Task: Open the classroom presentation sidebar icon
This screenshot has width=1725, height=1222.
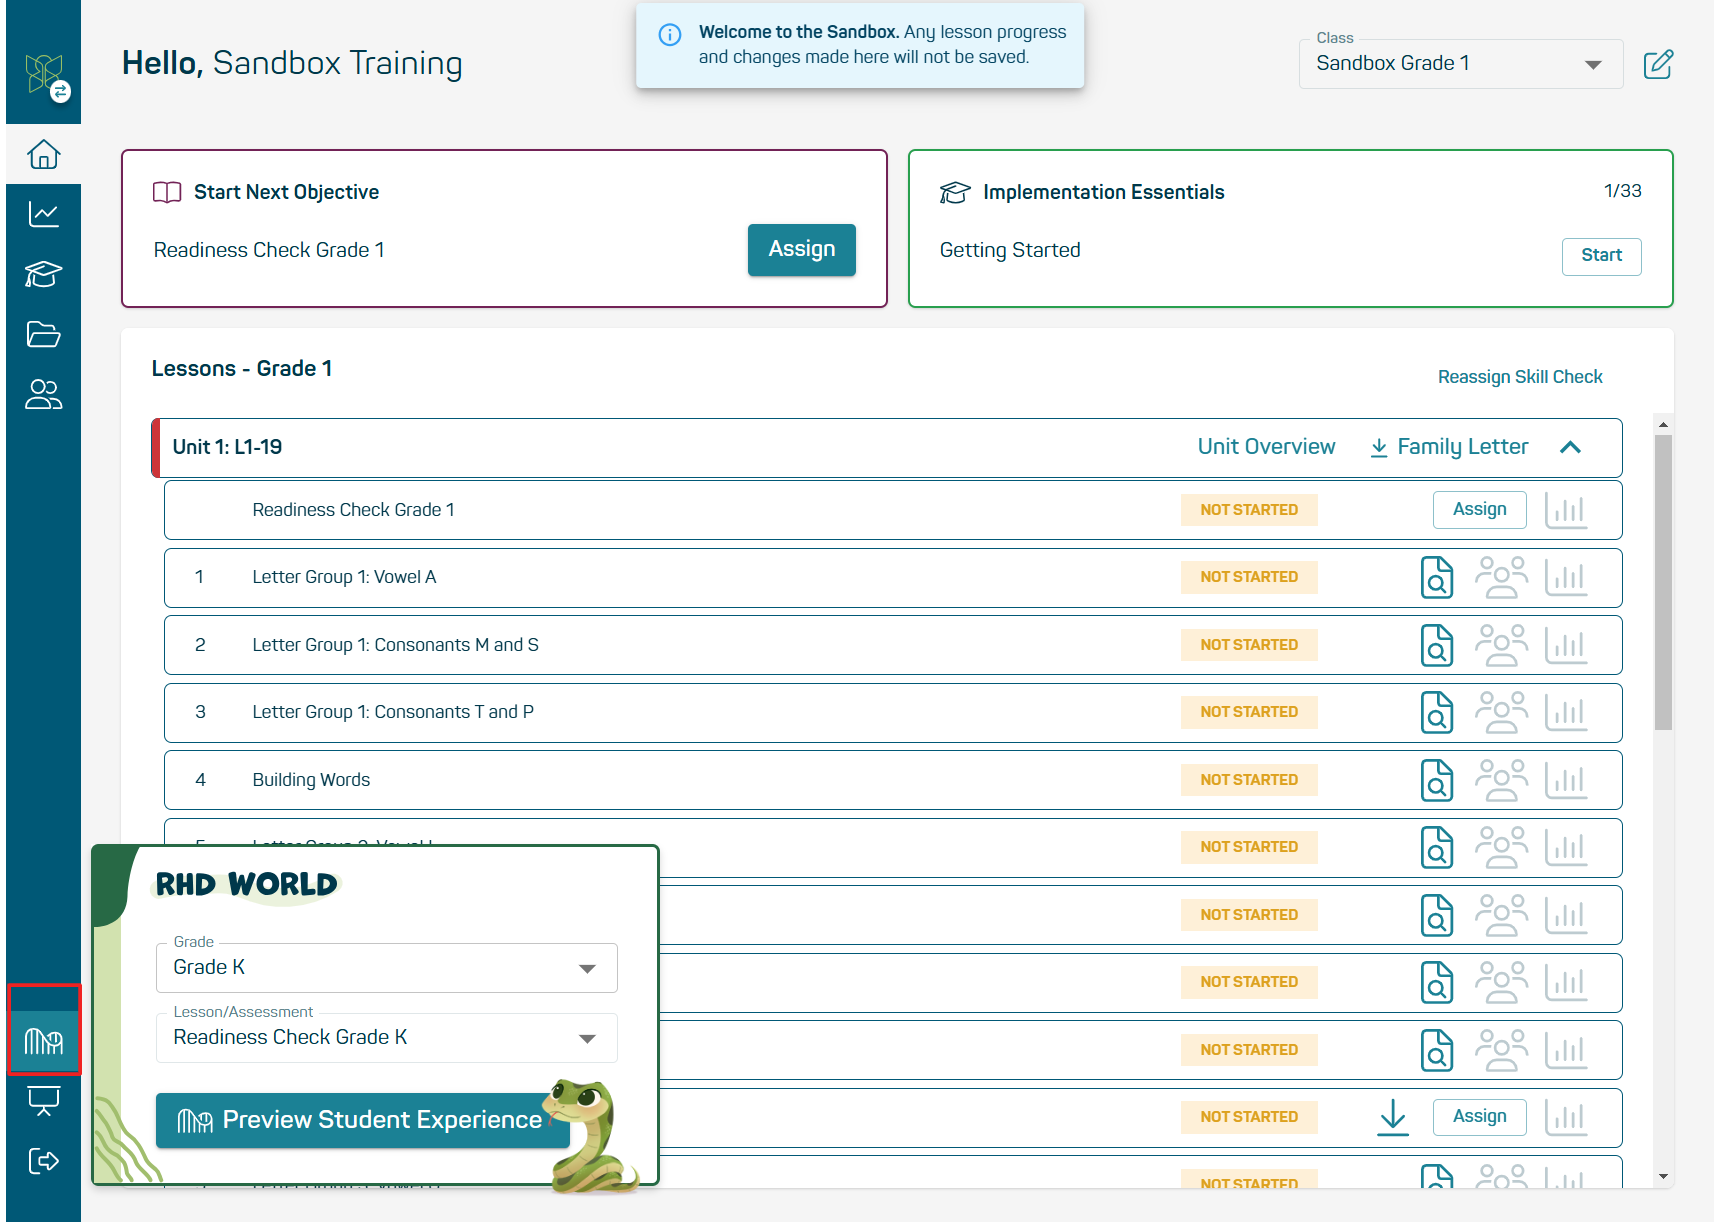Action: (x=43, y=1100)
